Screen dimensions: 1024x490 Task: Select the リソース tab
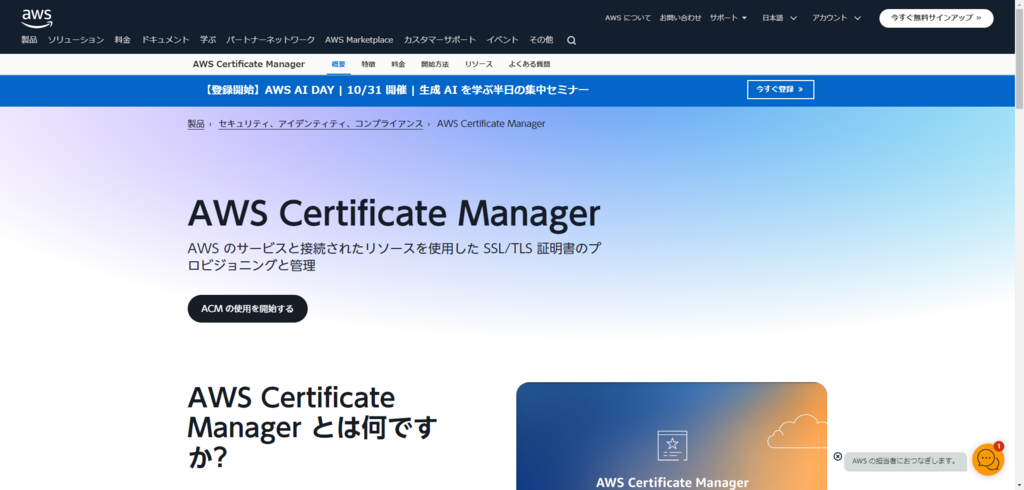(x=479, y=64)
